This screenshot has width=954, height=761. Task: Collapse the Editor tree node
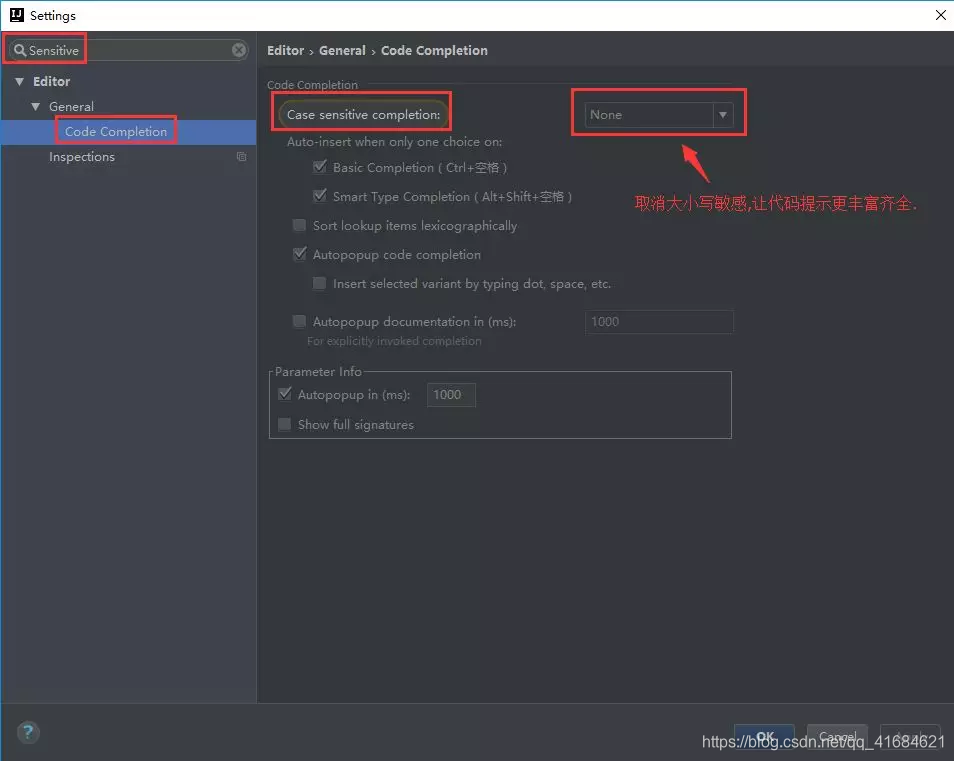(x=19, y=82)
